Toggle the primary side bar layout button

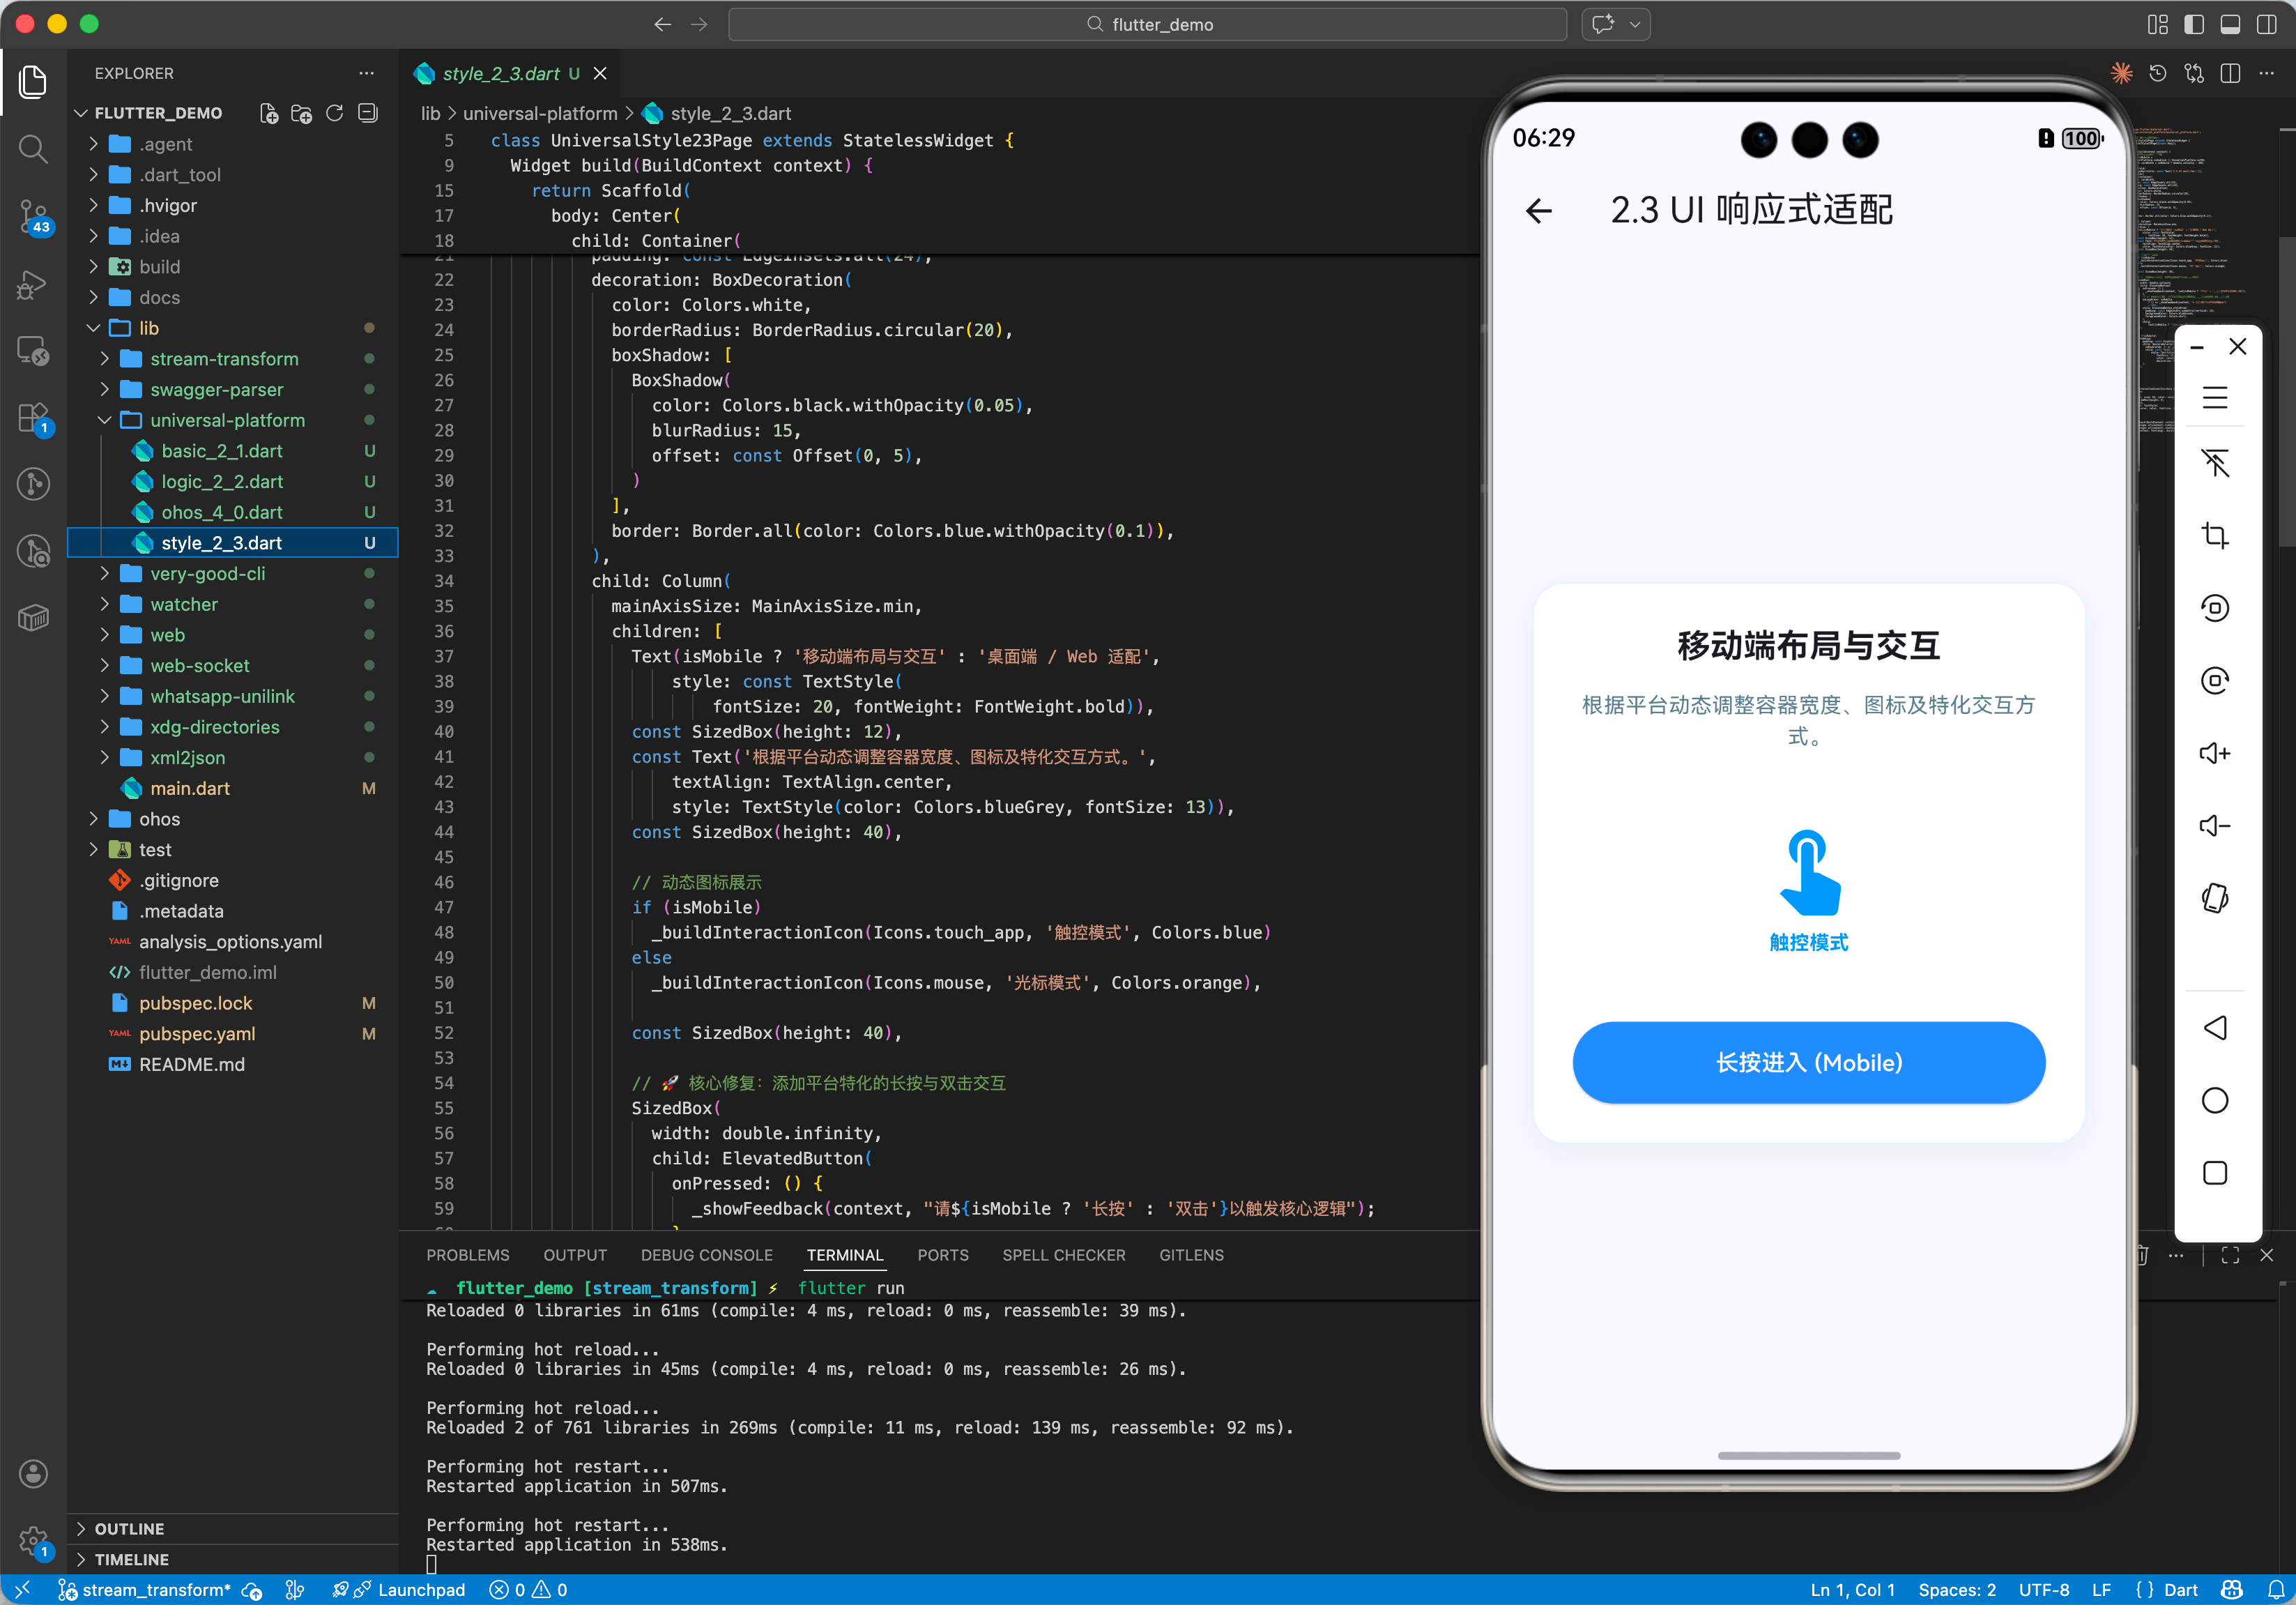(2193, 24)
